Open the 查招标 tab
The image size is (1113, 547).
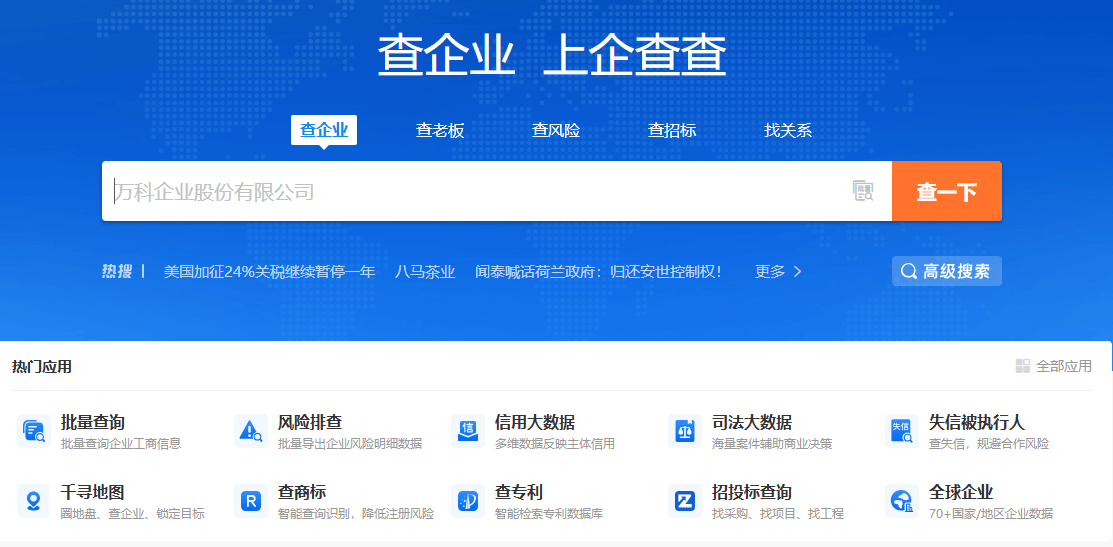(x=672, y=130)
